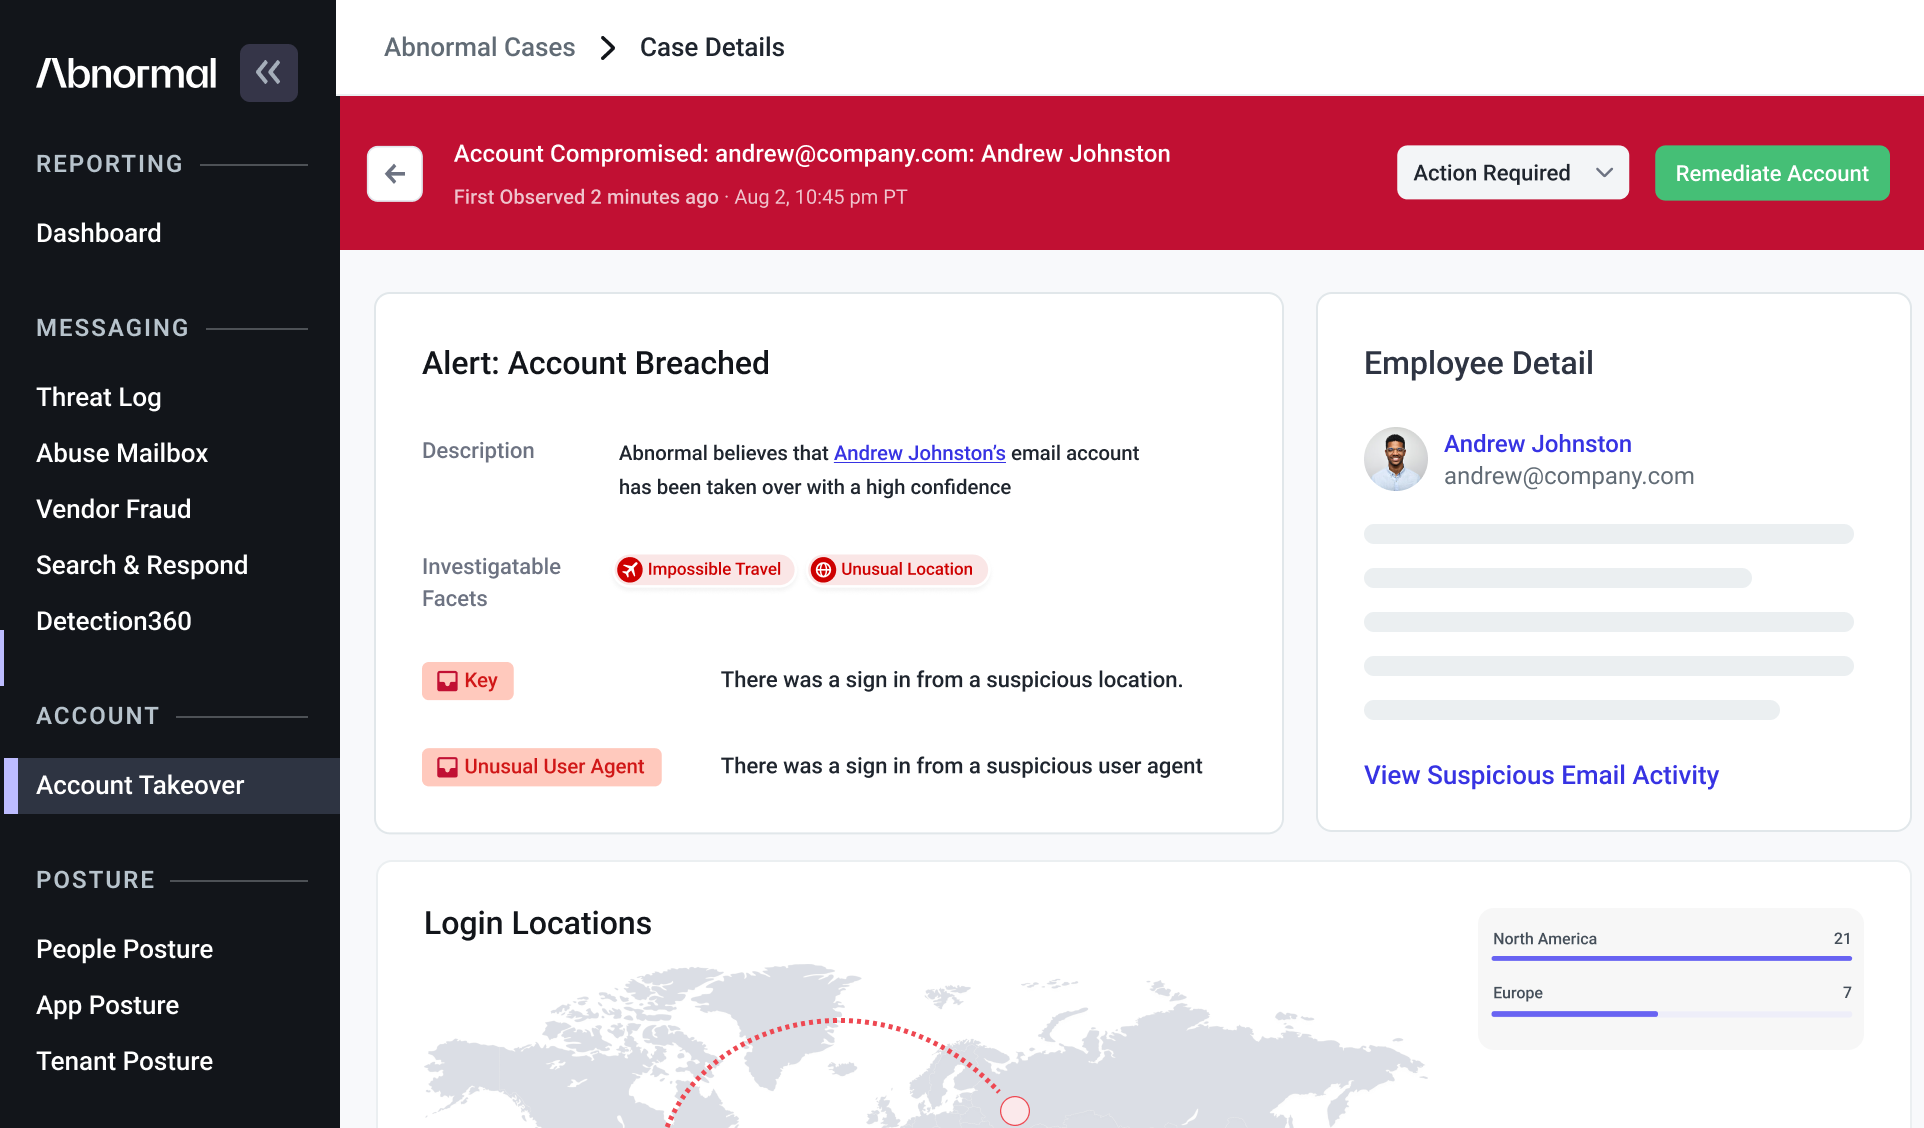Click the Unusual Location globe icon
This screenshot has height=1128, width=1924.
pyautogui.click(x=823, y=570)
